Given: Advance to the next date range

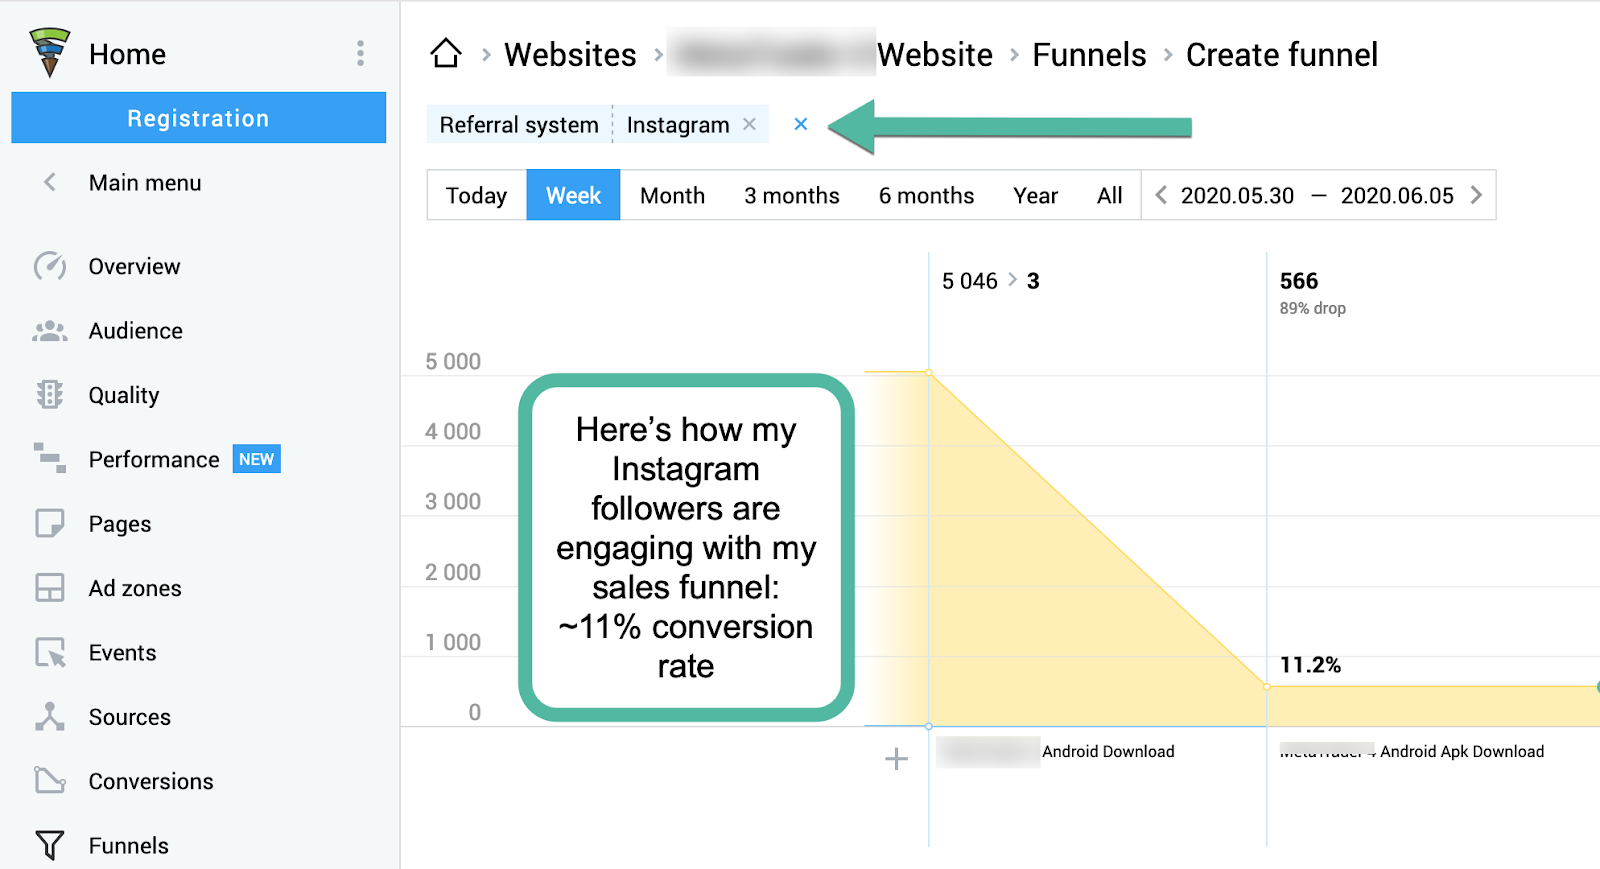Looking at the screenshot, I should [x=1476, y=195].
